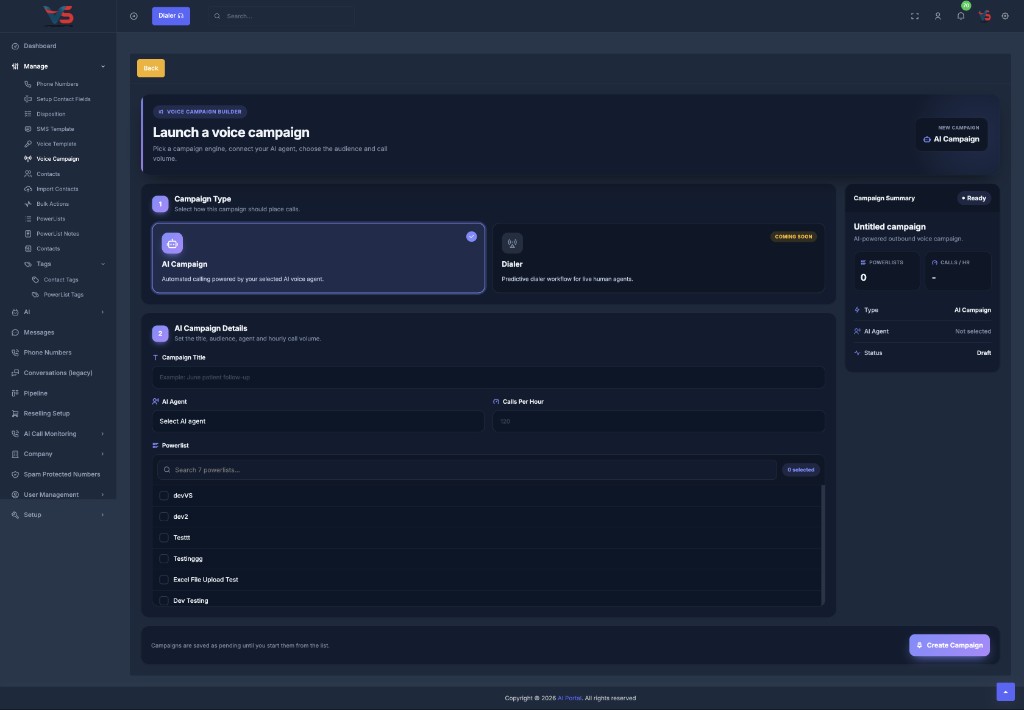The width and height of the screenshot is (1024, 710).
Task: Open the Dialer button
Action: point(171,16)
